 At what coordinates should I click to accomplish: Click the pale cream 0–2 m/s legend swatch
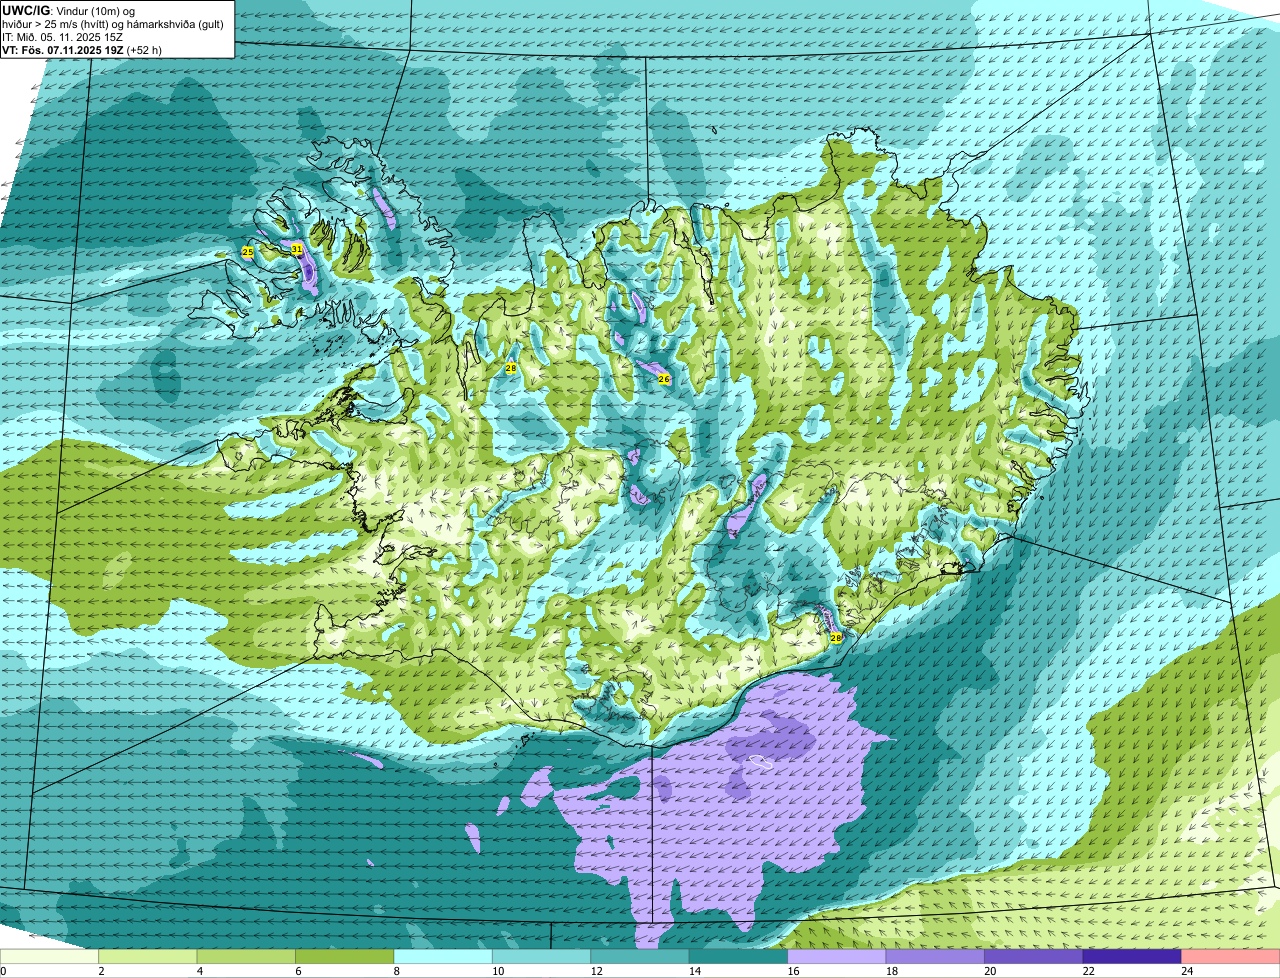pyautogui.click(x=50, y=957)
